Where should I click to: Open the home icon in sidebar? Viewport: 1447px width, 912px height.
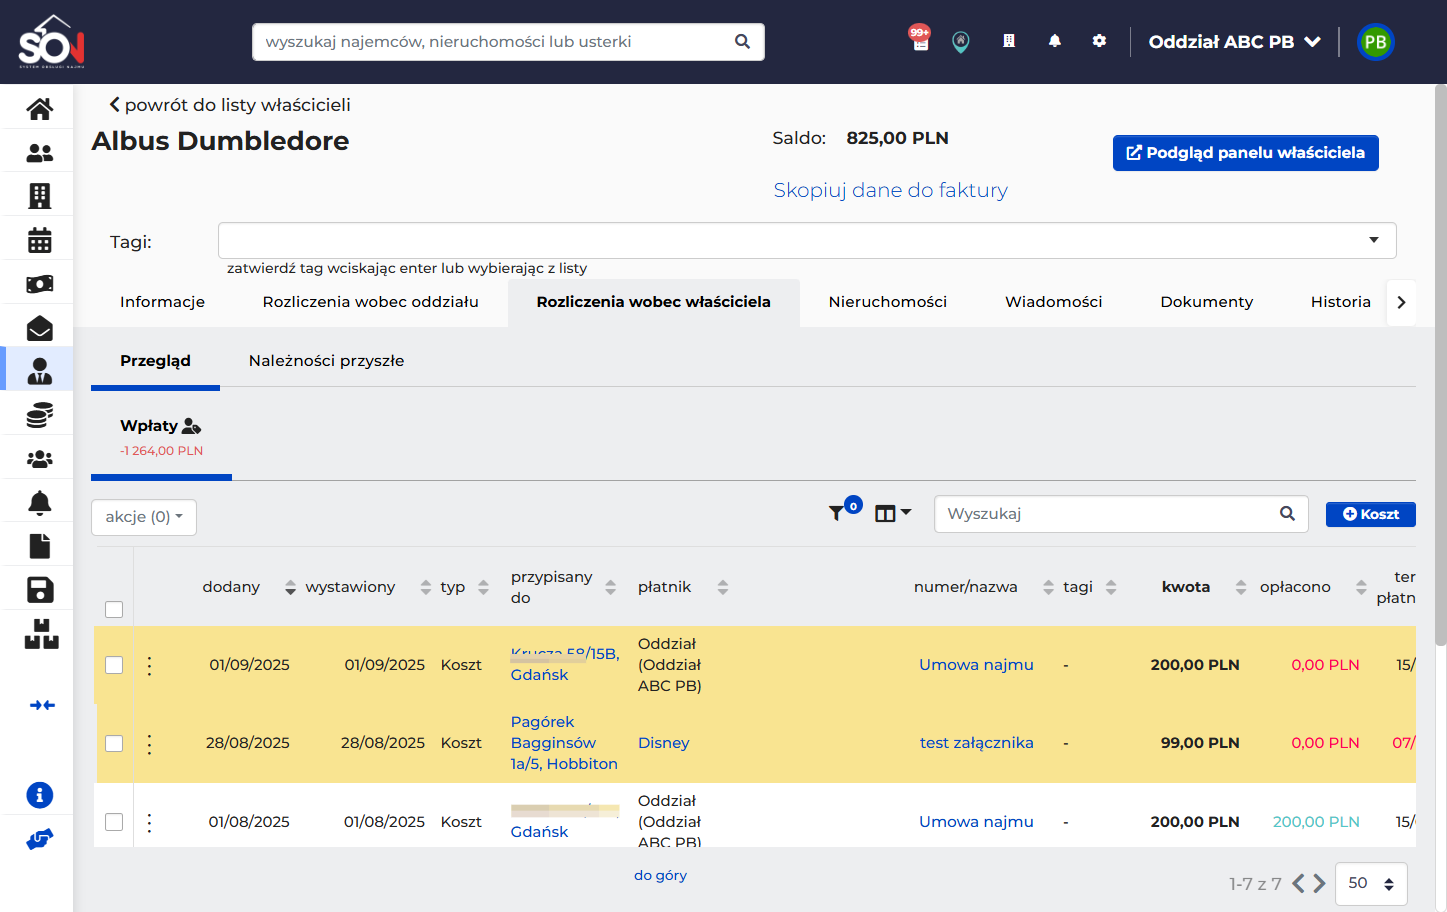(39, 108)
